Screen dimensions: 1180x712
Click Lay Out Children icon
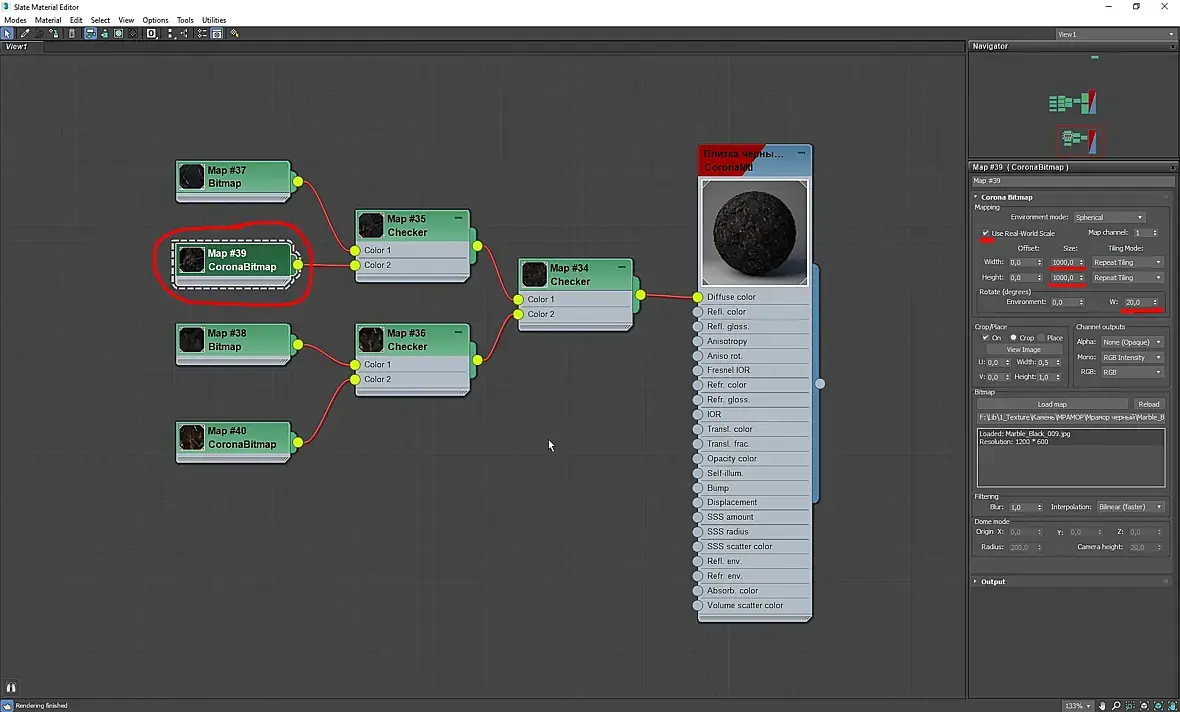[x=184, y=33]
